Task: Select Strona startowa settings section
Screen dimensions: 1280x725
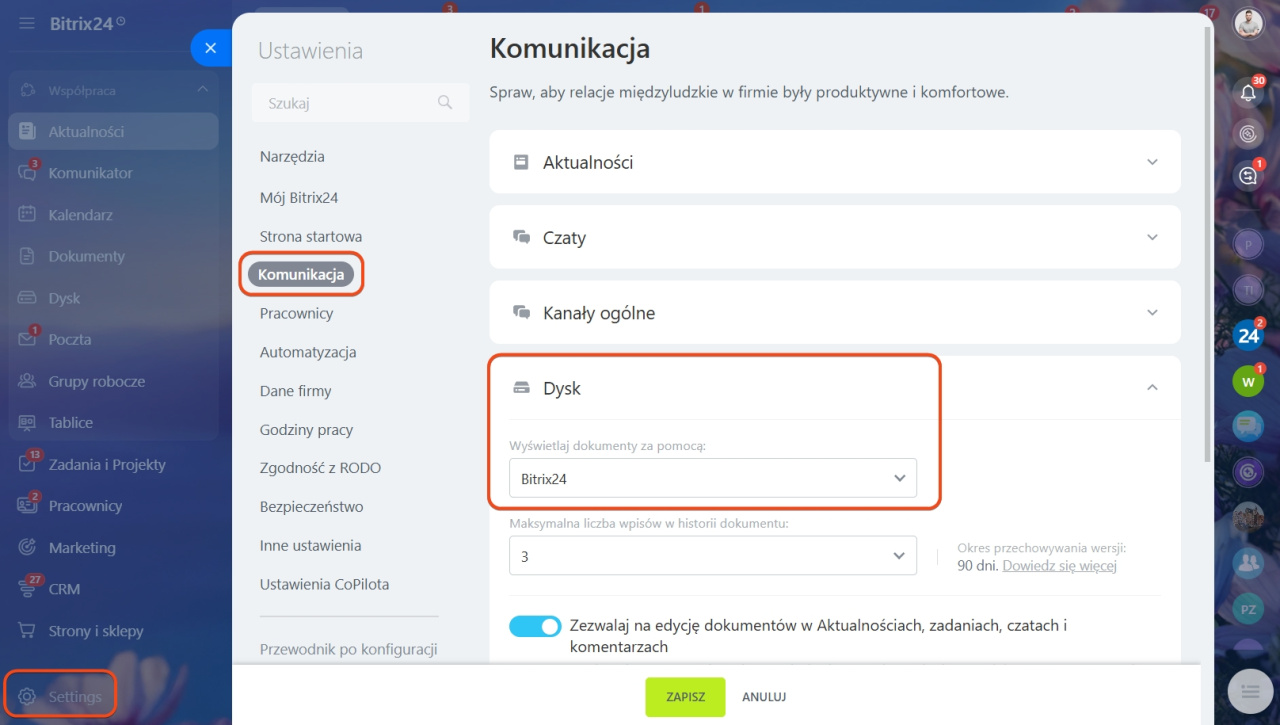Action: tap(311, 237)
